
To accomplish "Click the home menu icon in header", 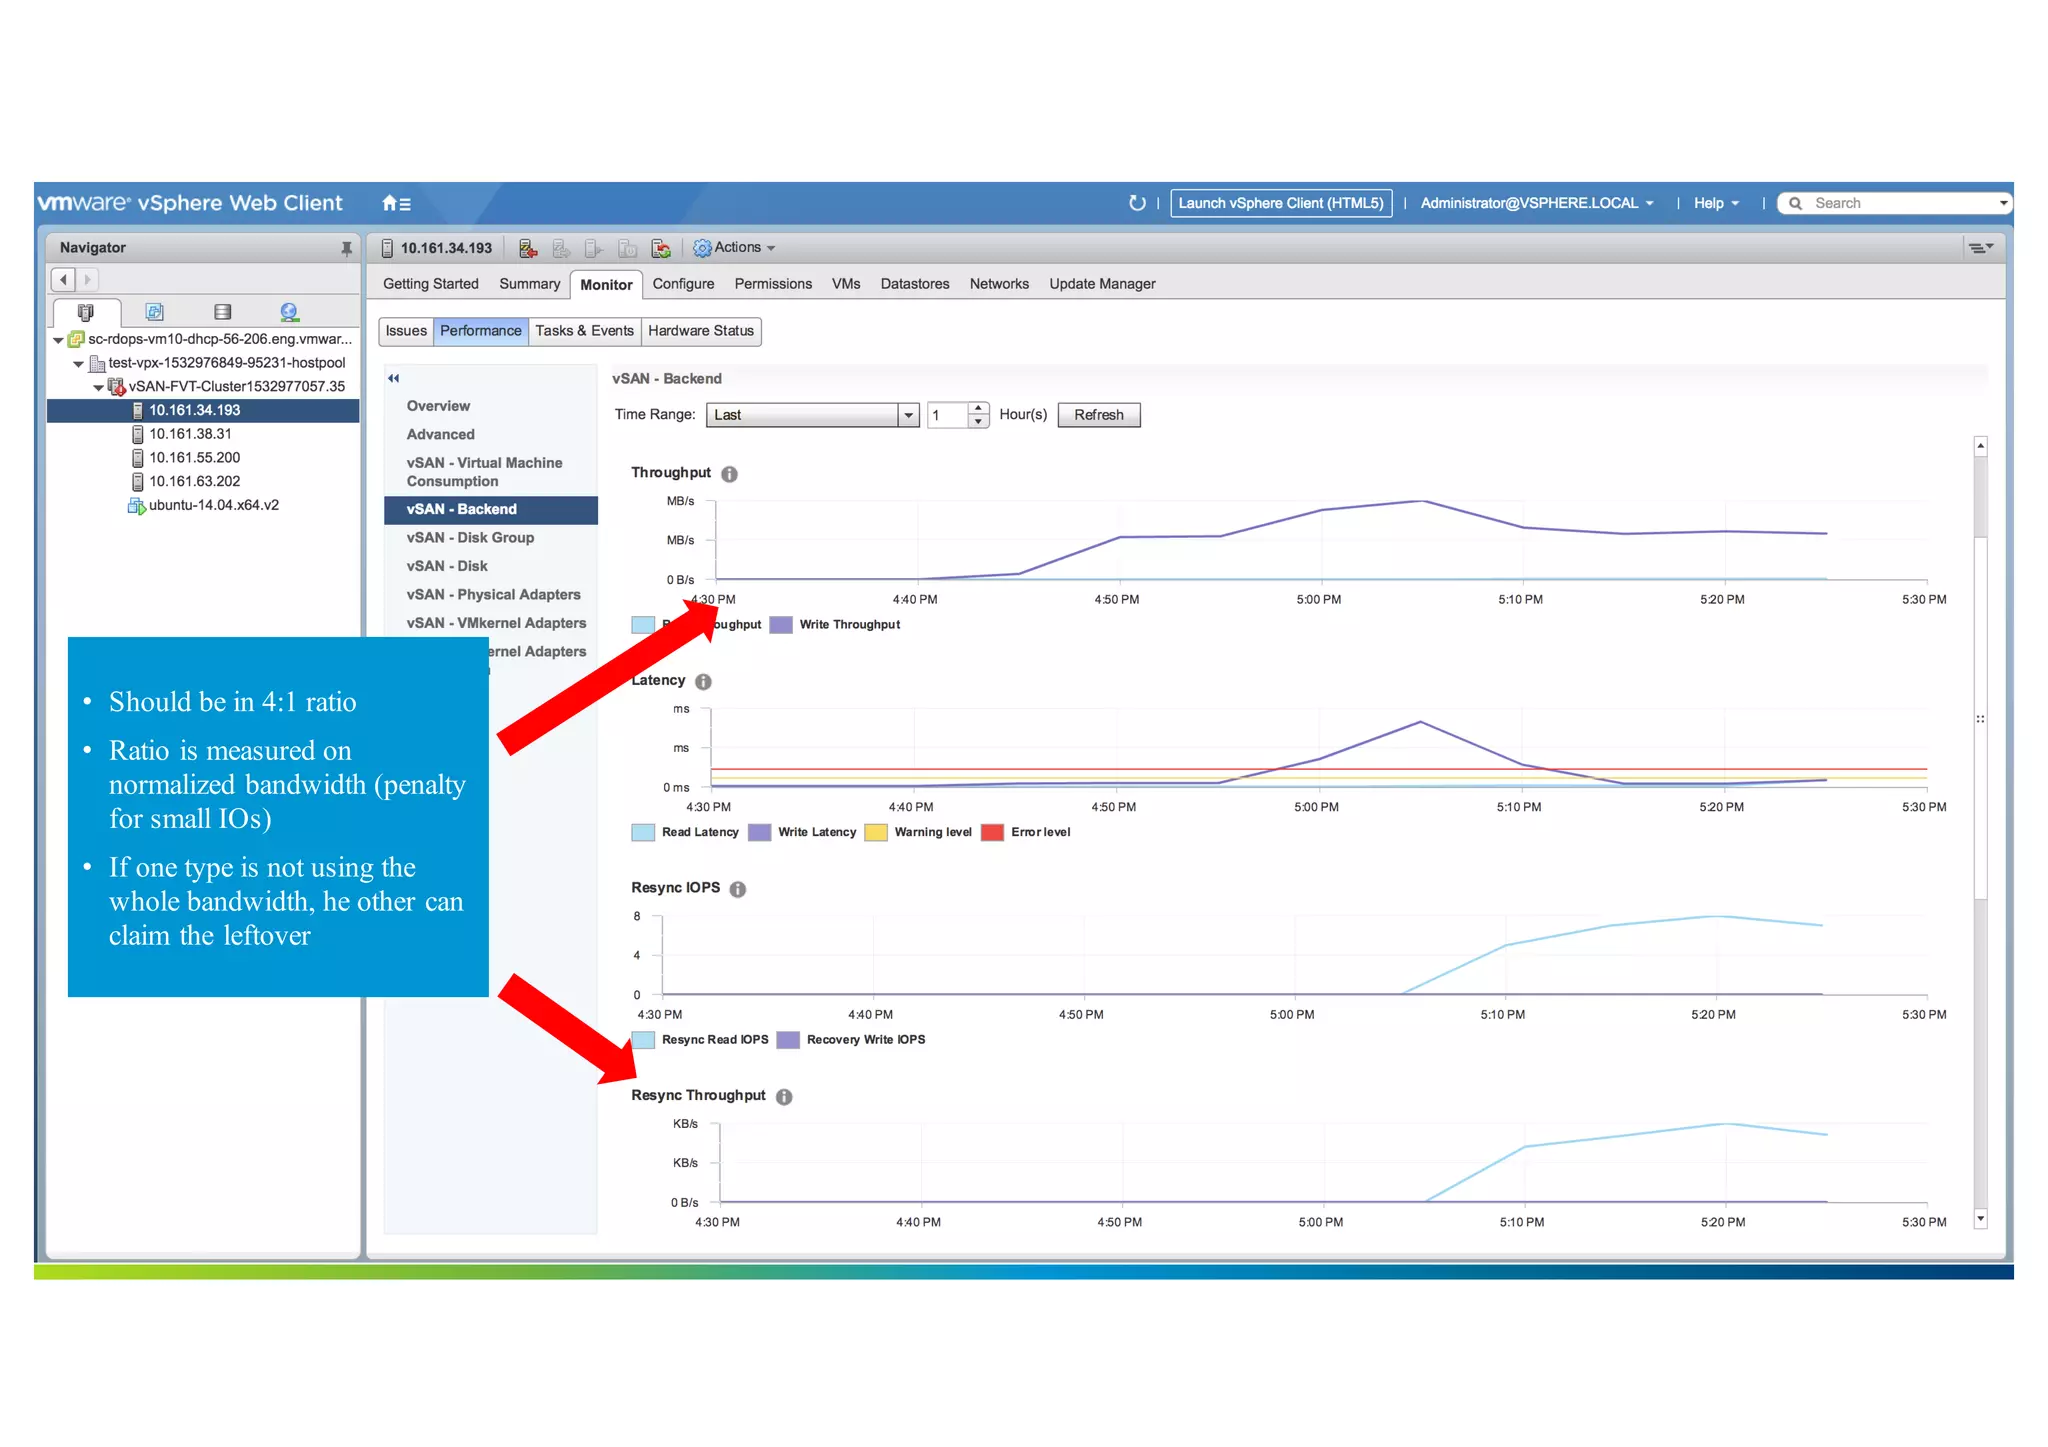I will pyautogui.click(x=396, y=203).
